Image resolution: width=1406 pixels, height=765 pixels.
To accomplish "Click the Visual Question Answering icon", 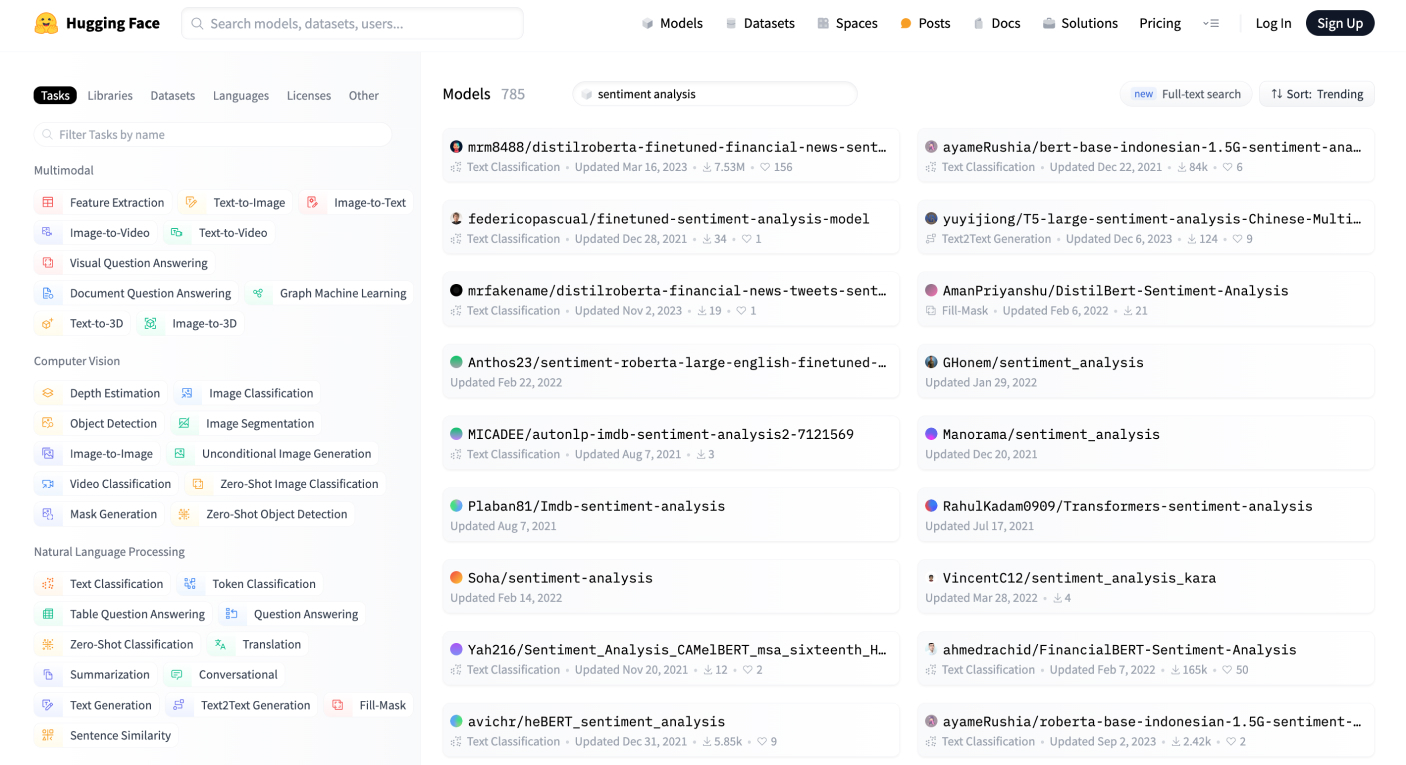I will point(48,264).
